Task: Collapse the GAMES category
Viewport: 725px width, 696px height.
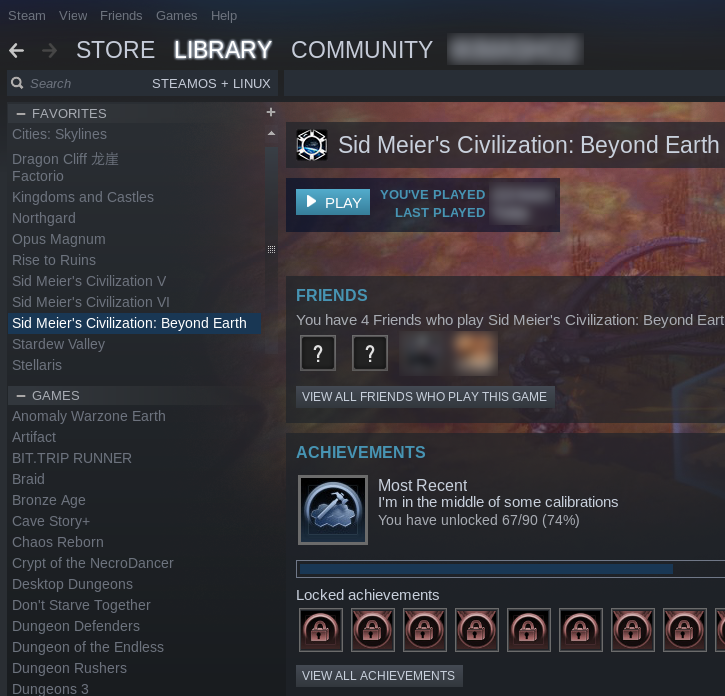Action: pos(21,396)
